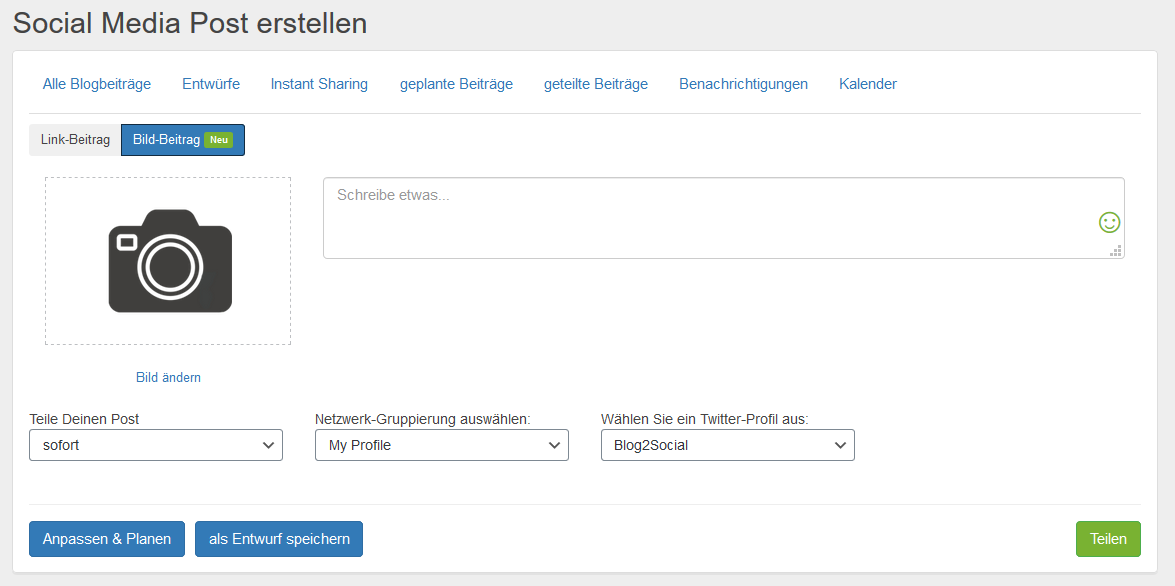View the geteilte Beiträge tab

(x=596, y=84)
